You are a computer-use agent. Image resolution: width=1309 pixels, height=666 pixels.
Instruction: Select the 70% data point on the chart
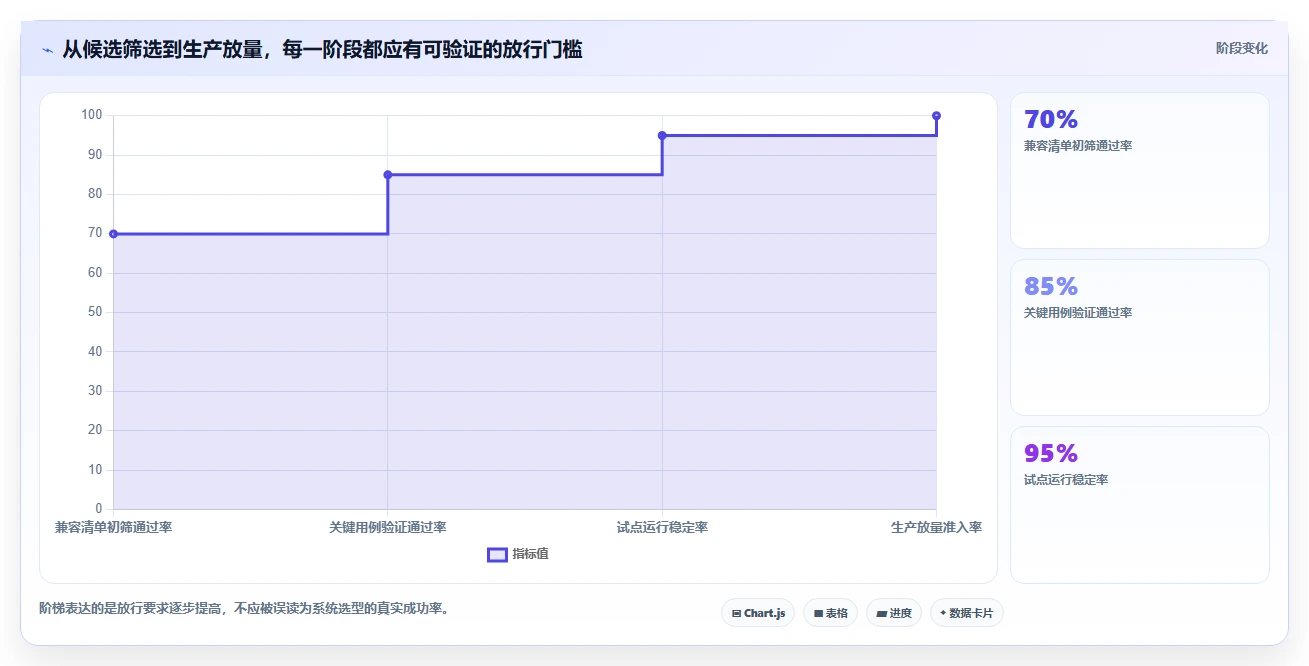[113, 234]
